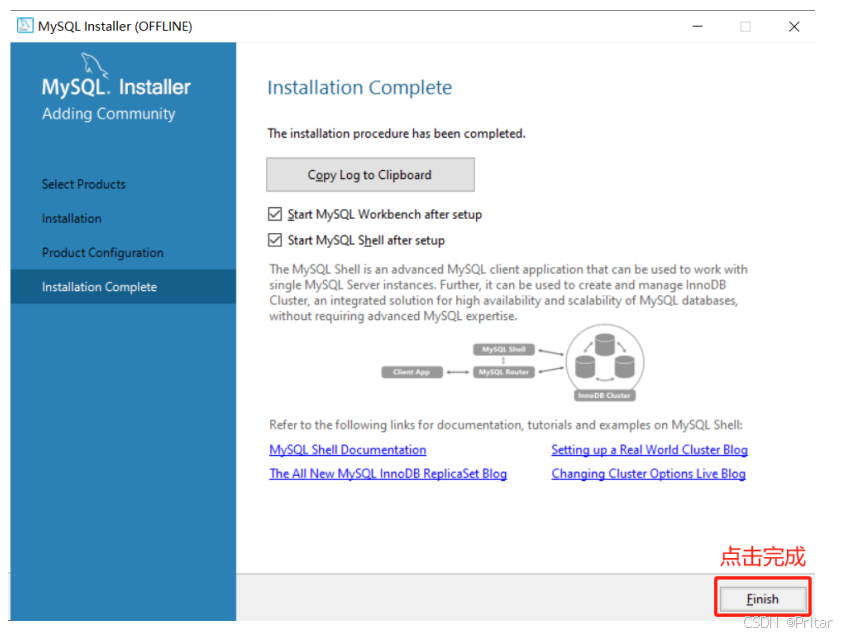Open The All New MySQL InnoDB ReplicaSet Blog
This screenshot has width=845, height=638.
click(x=388, y=474)
